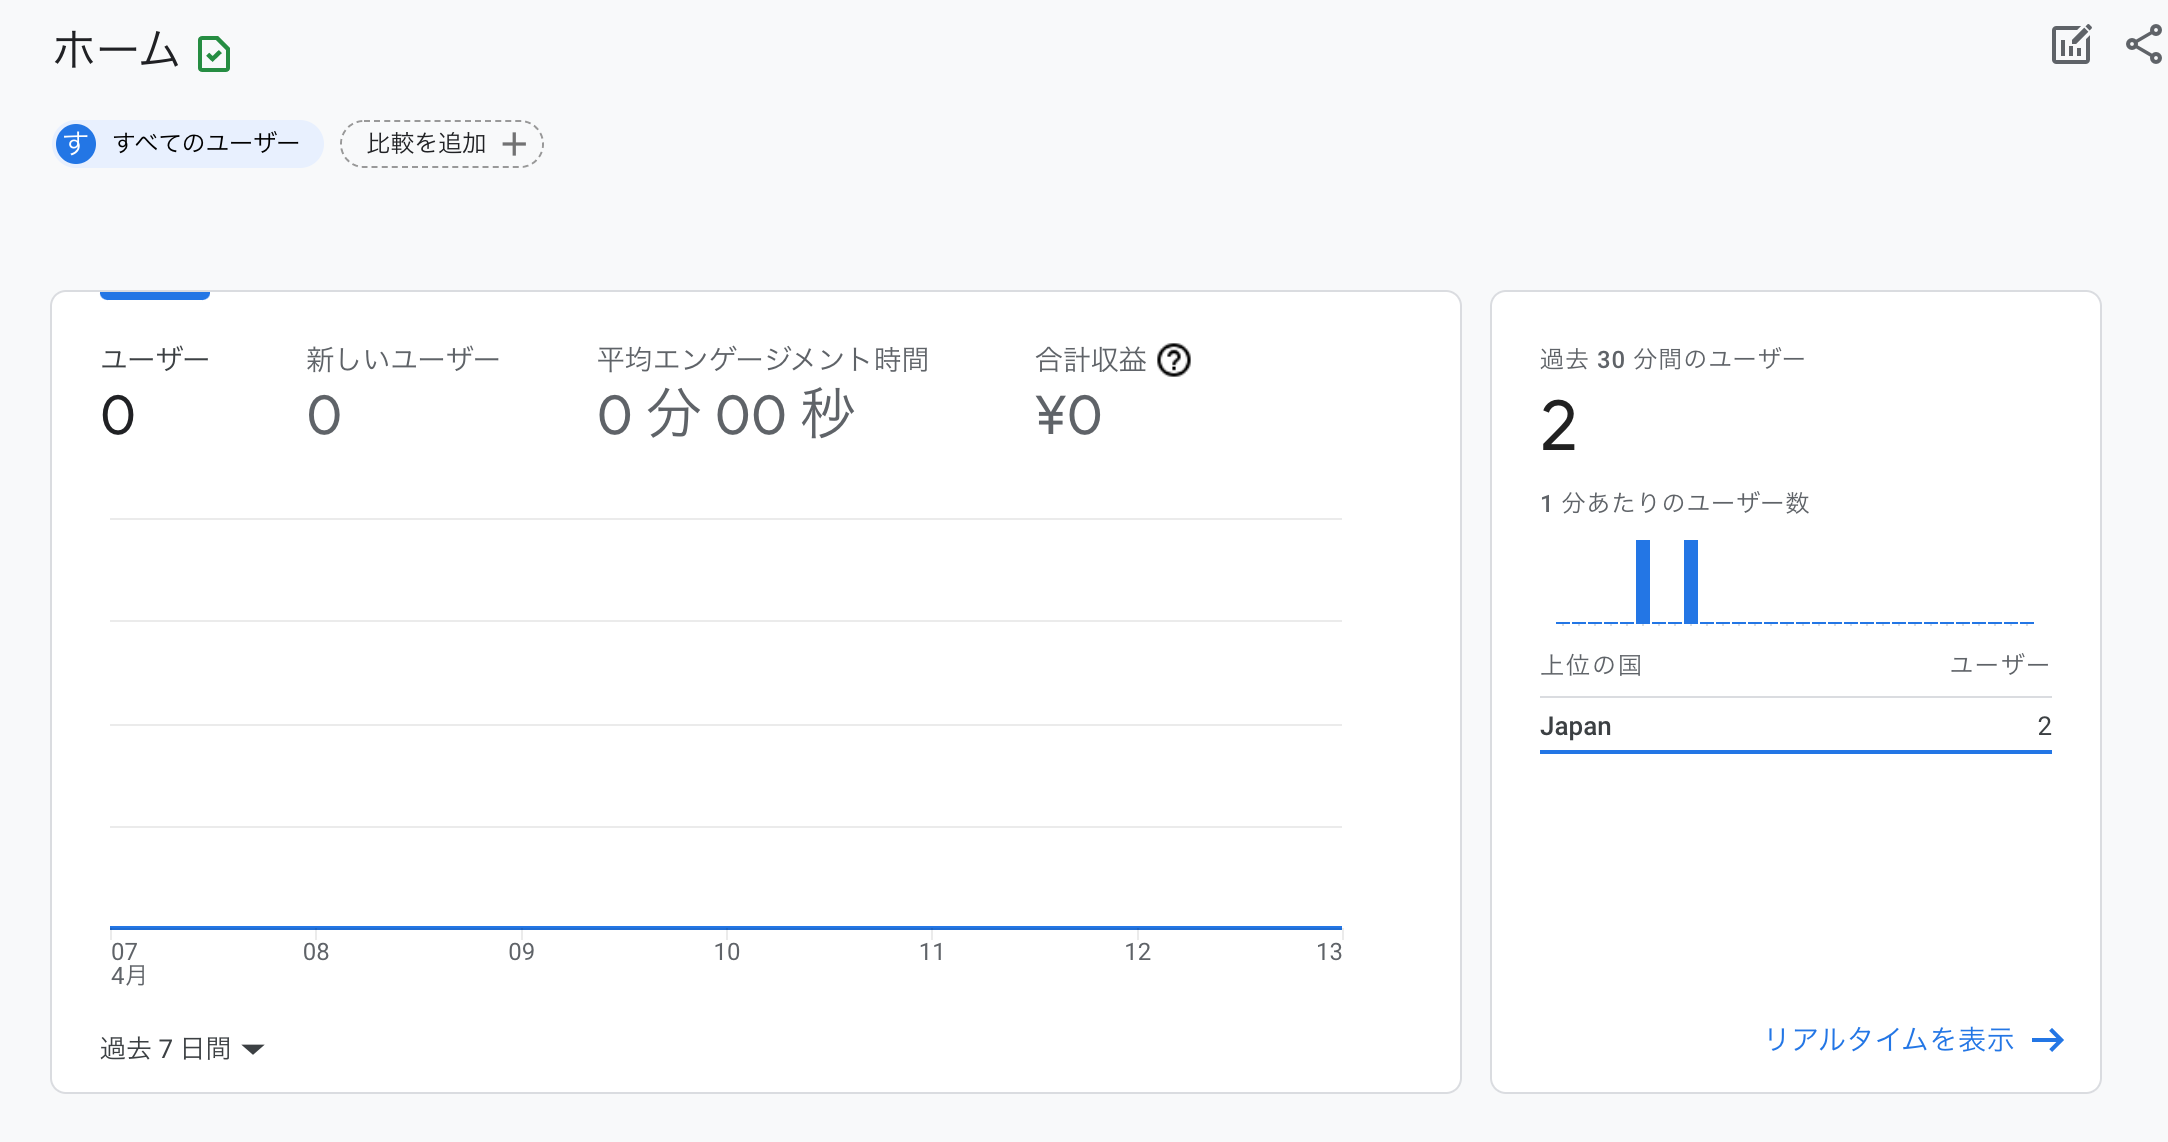Click the plus icon in 比較を追加
The height and width of the screenshot is (1142, 2168).
tap(514, 144)
